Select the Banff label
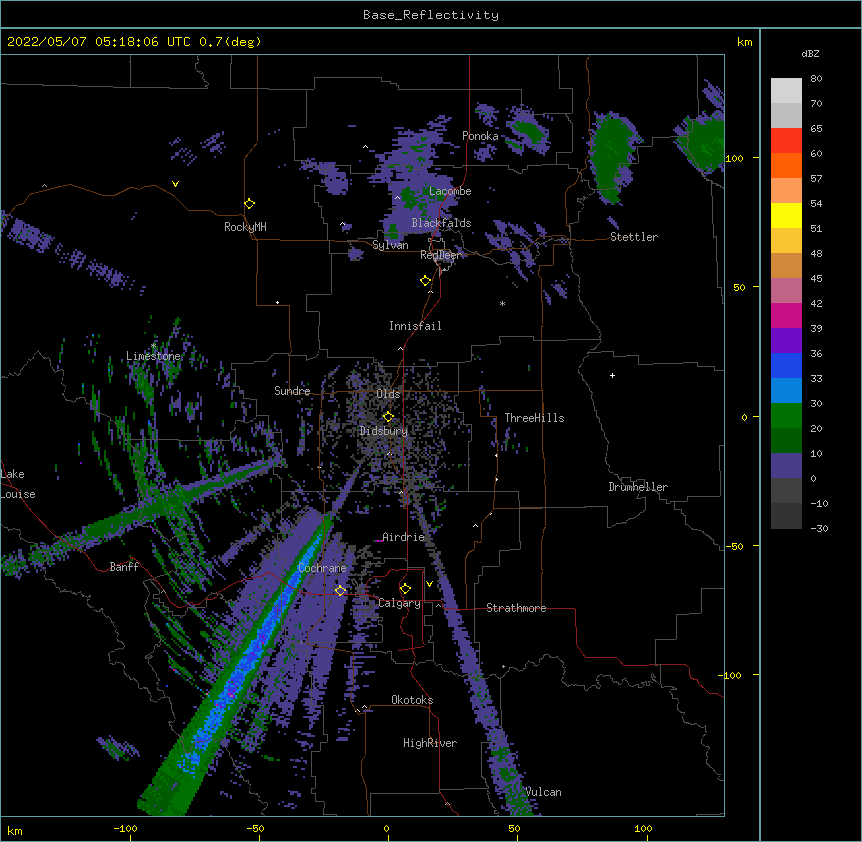This screenshot has width=862, height=842. tap(124, 567)
